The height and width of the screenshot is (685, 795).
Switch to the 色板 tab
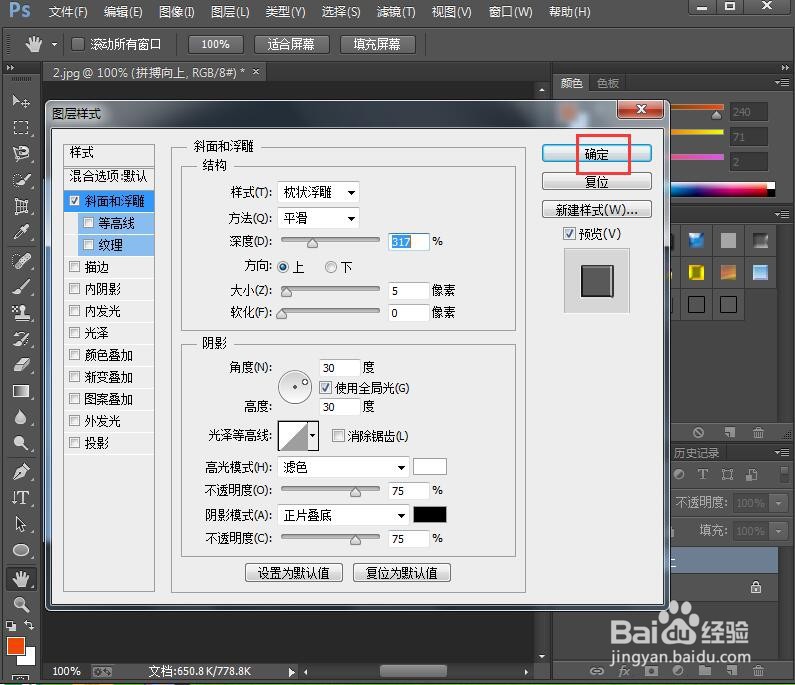coord(607,83)
